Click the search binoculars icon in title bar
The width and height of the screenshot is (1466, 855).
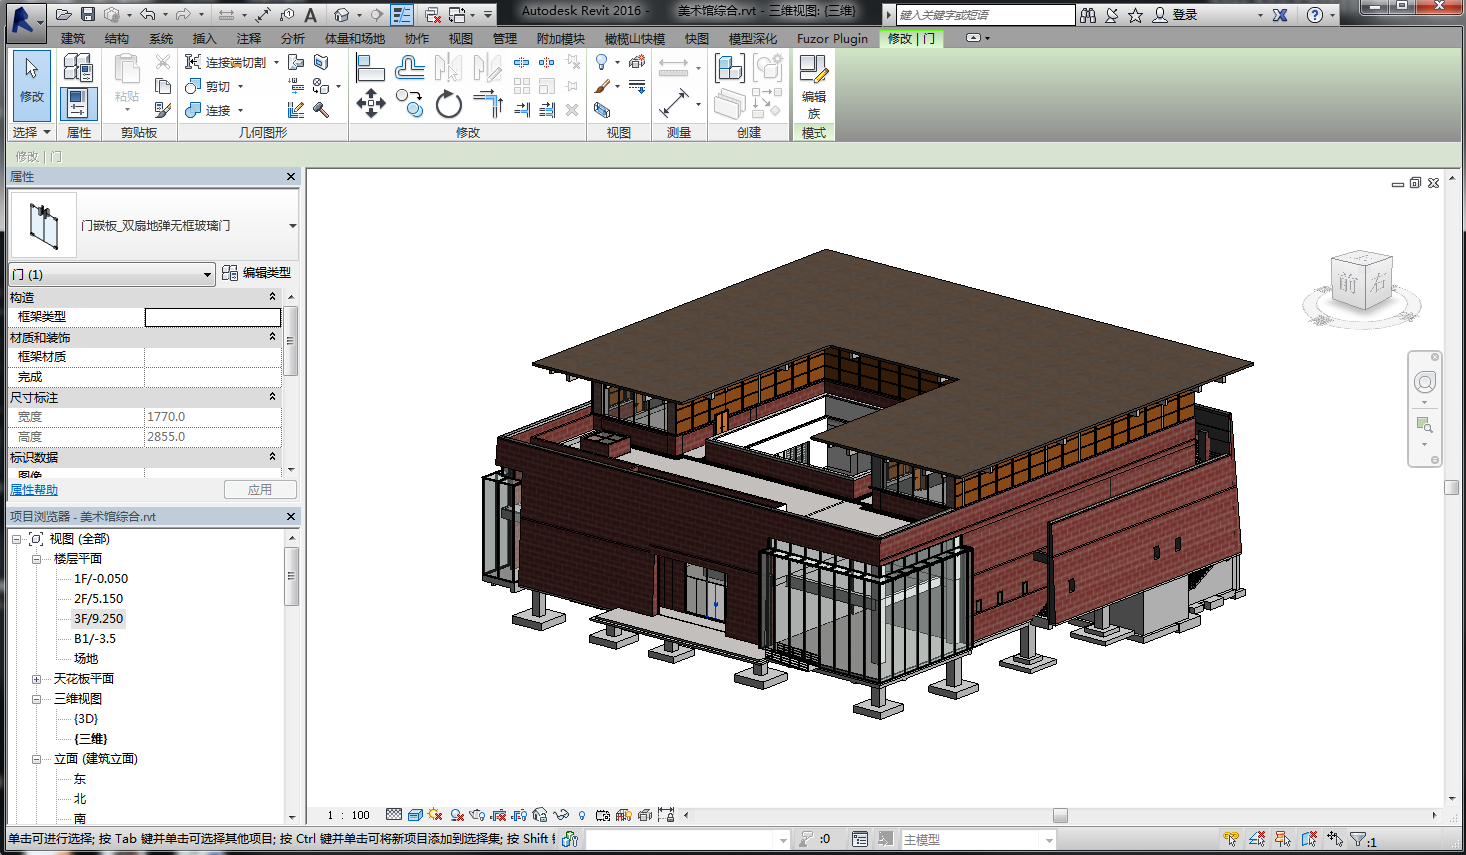coord(1088,15)
